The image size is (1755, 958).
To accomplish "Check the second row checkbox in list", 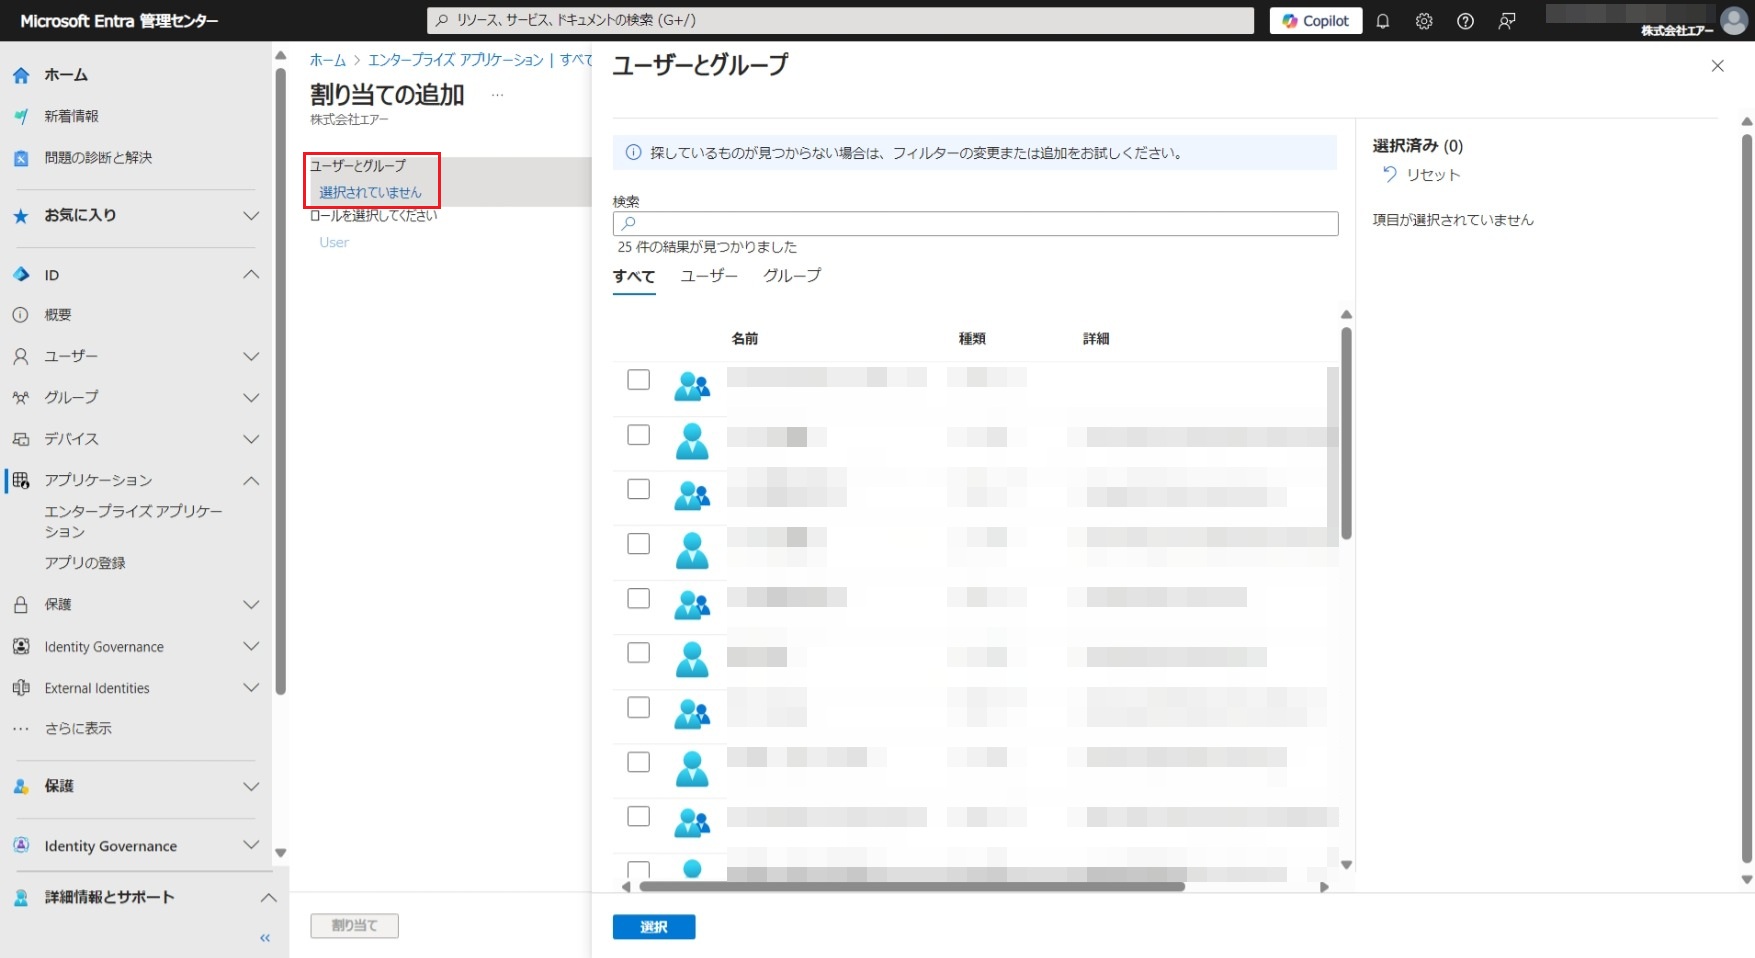I will (638, 435).
